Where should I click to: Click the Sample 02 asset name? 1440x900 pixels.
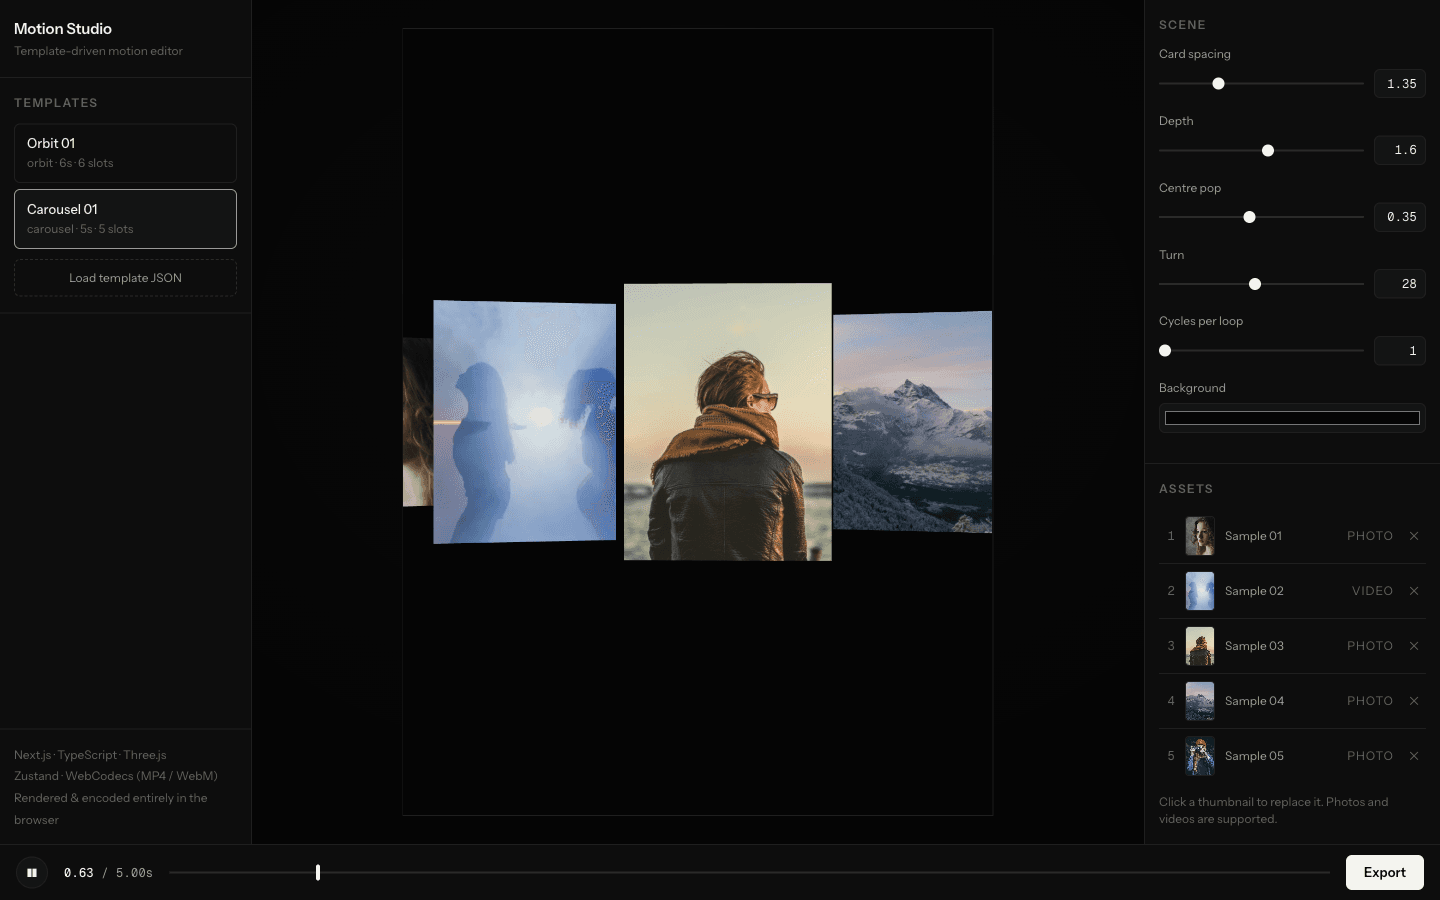pos(1254,591)
